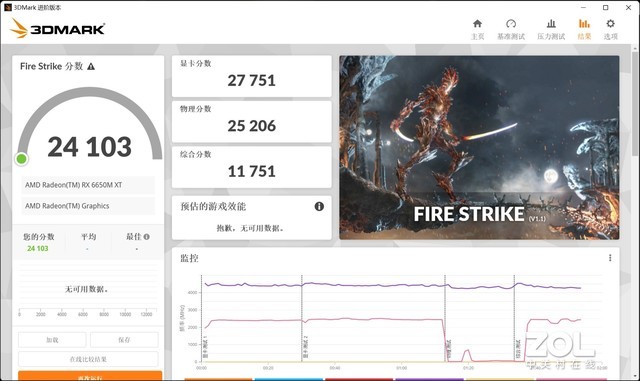Click the overall score 24 103 in gauge
The width and height of the screenshot is (640, 381).
click(89, 147)
